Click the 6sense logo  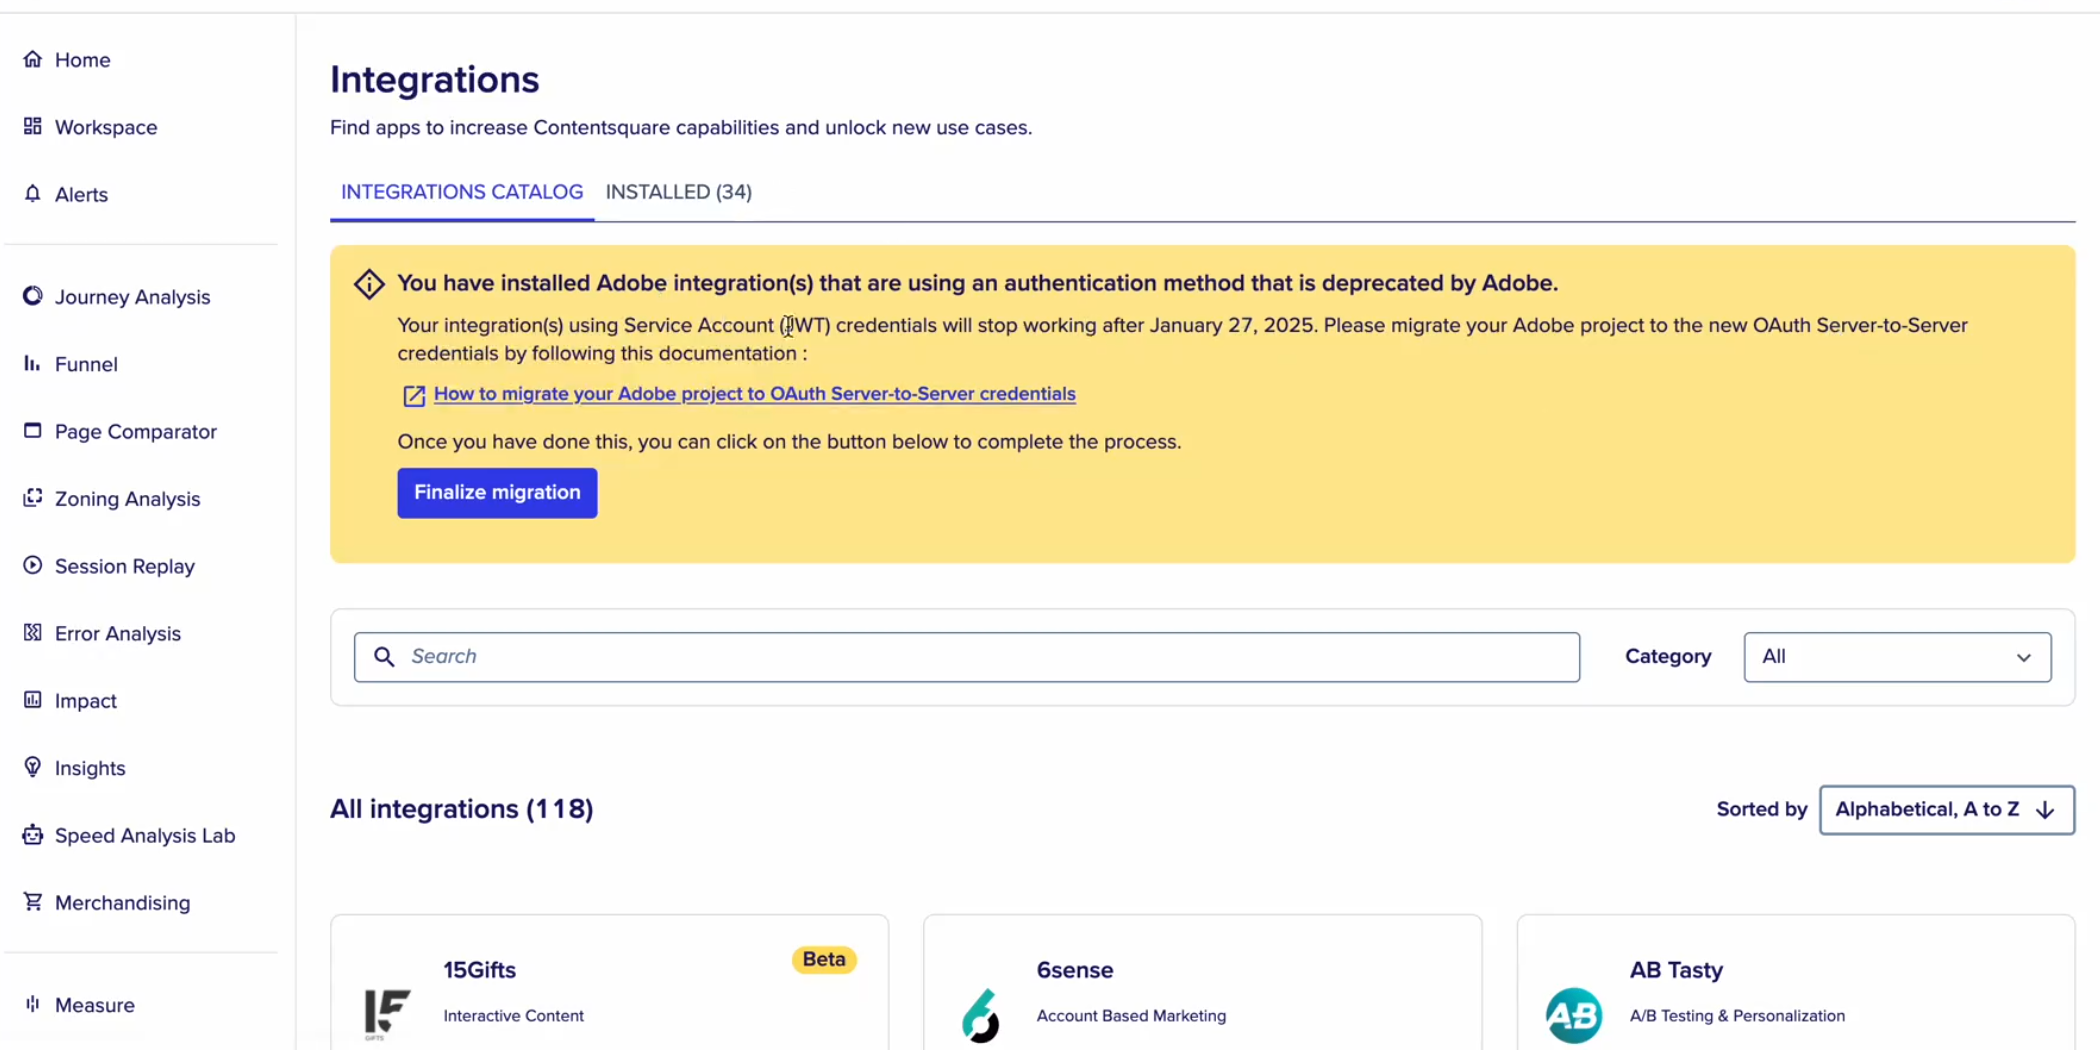981,1015
